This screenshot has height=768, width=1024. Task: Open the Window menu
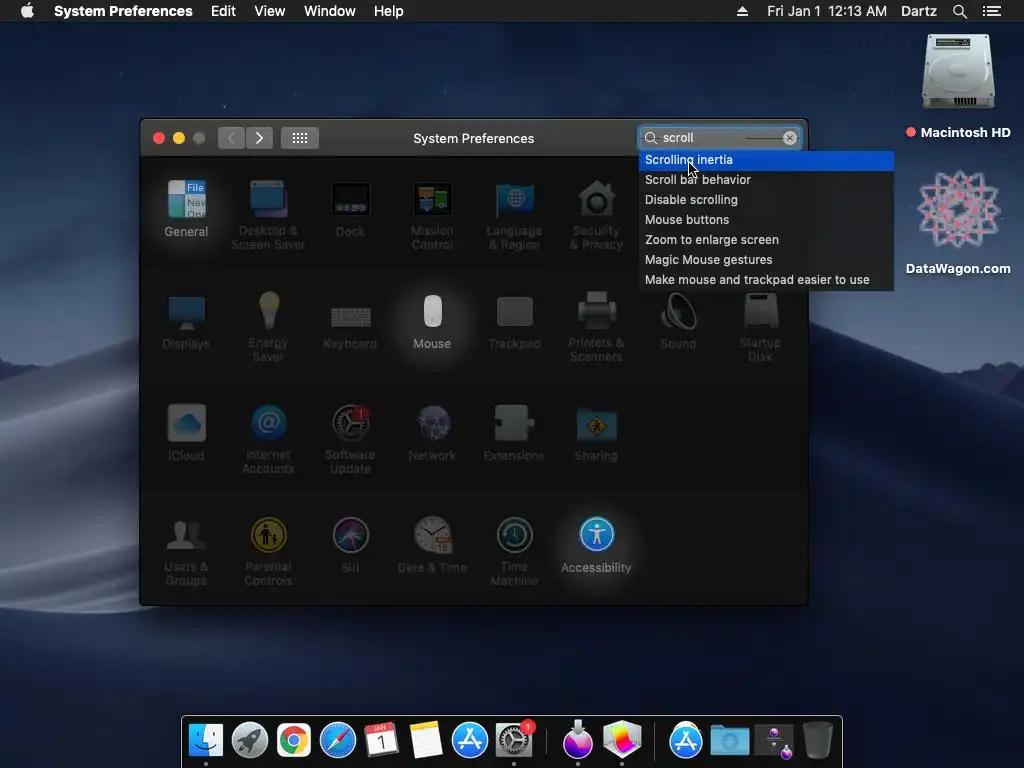click(330, 11)
